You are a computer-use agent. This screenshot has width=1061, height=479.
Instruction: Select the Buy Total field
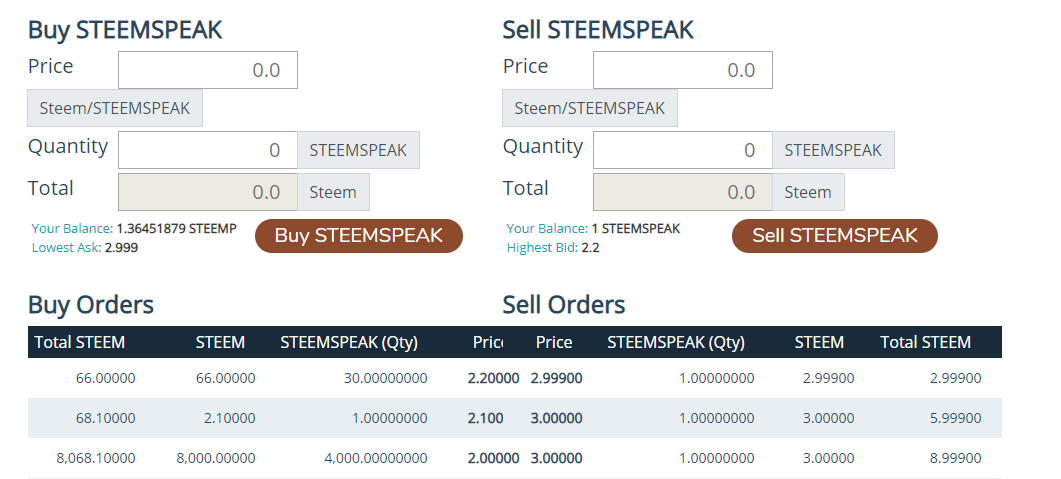click(208, 192)
